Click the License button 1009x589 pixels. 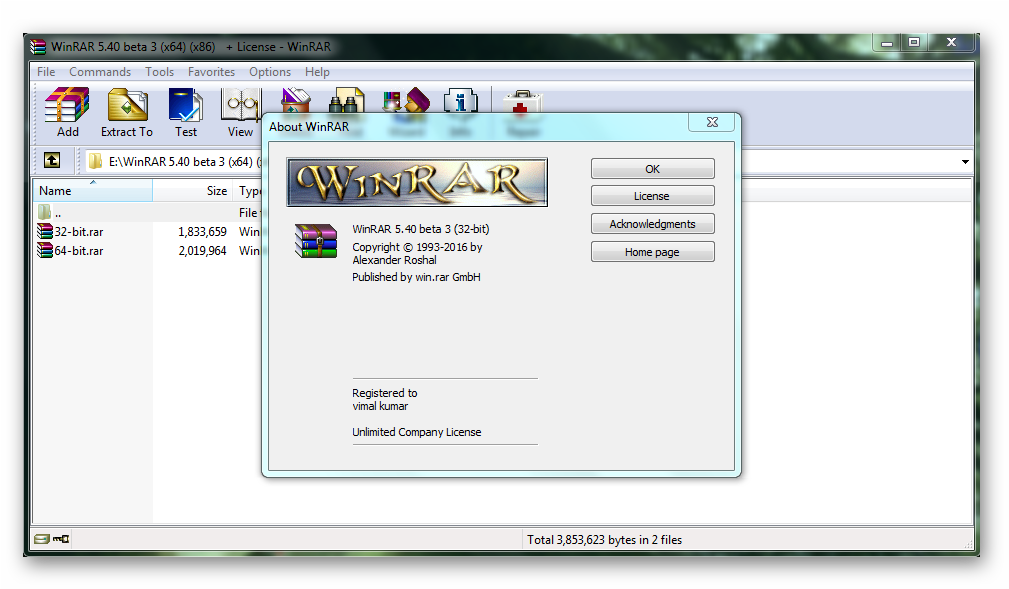pos(652,196)
